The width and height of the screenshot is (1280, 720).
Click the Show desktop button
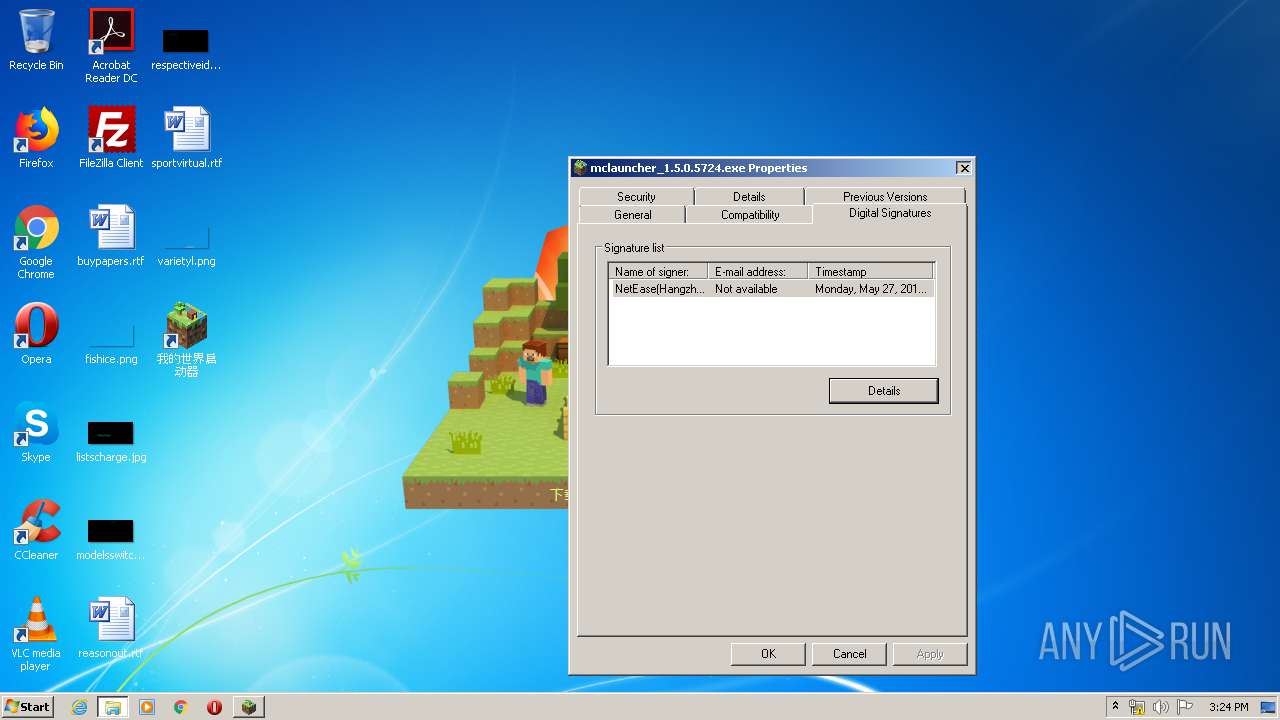[1270, 707]
